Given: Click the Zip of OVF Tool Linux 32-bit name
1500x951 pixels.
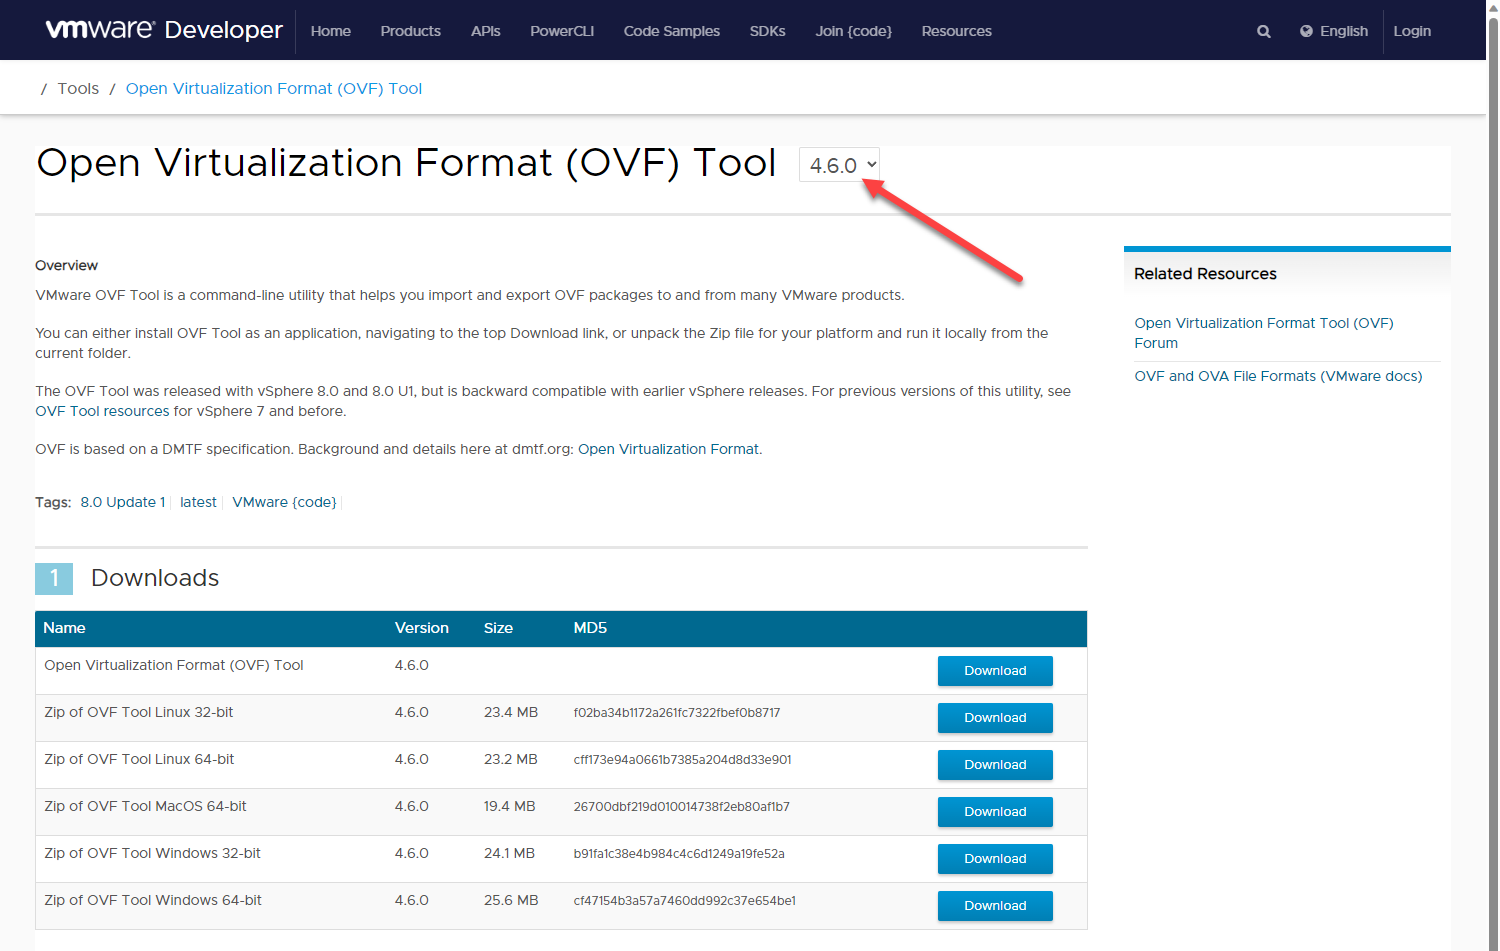Looking at the screenshot, I should (x=139, y=712).
